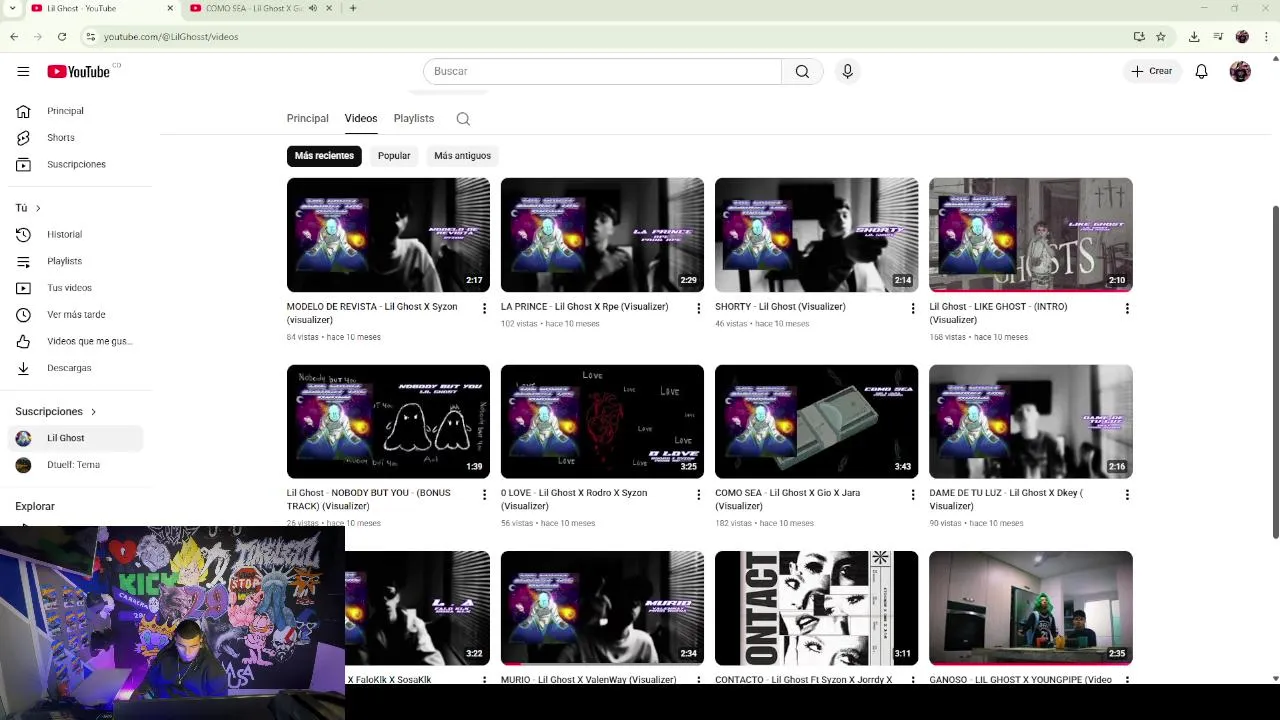Start voice search with microphone icon
Viewport: 1280px width, 720px height.
[847, 71]
